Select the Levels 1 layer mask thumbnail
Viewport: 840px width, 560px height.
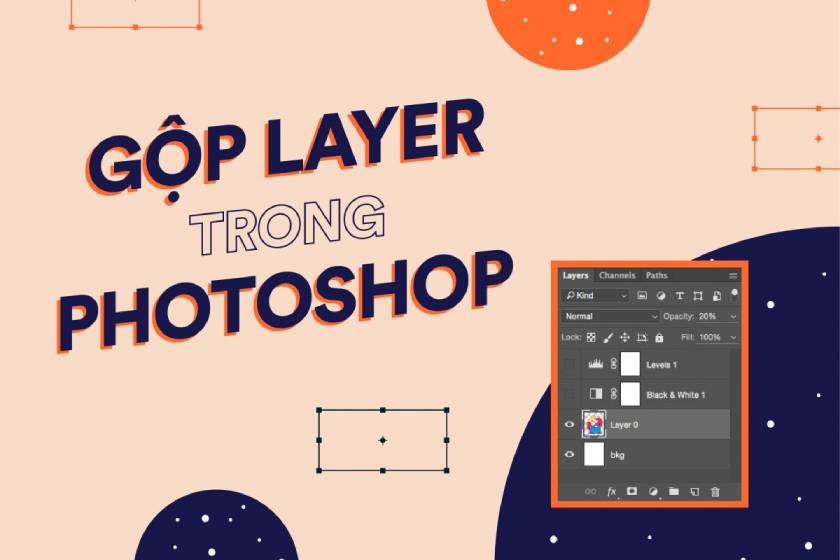coord(630,364)
